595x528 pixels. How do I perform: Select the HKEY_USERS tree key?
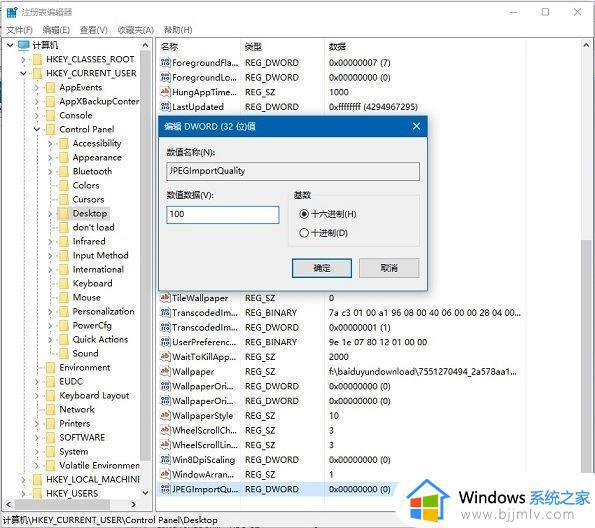coord(72,493)
